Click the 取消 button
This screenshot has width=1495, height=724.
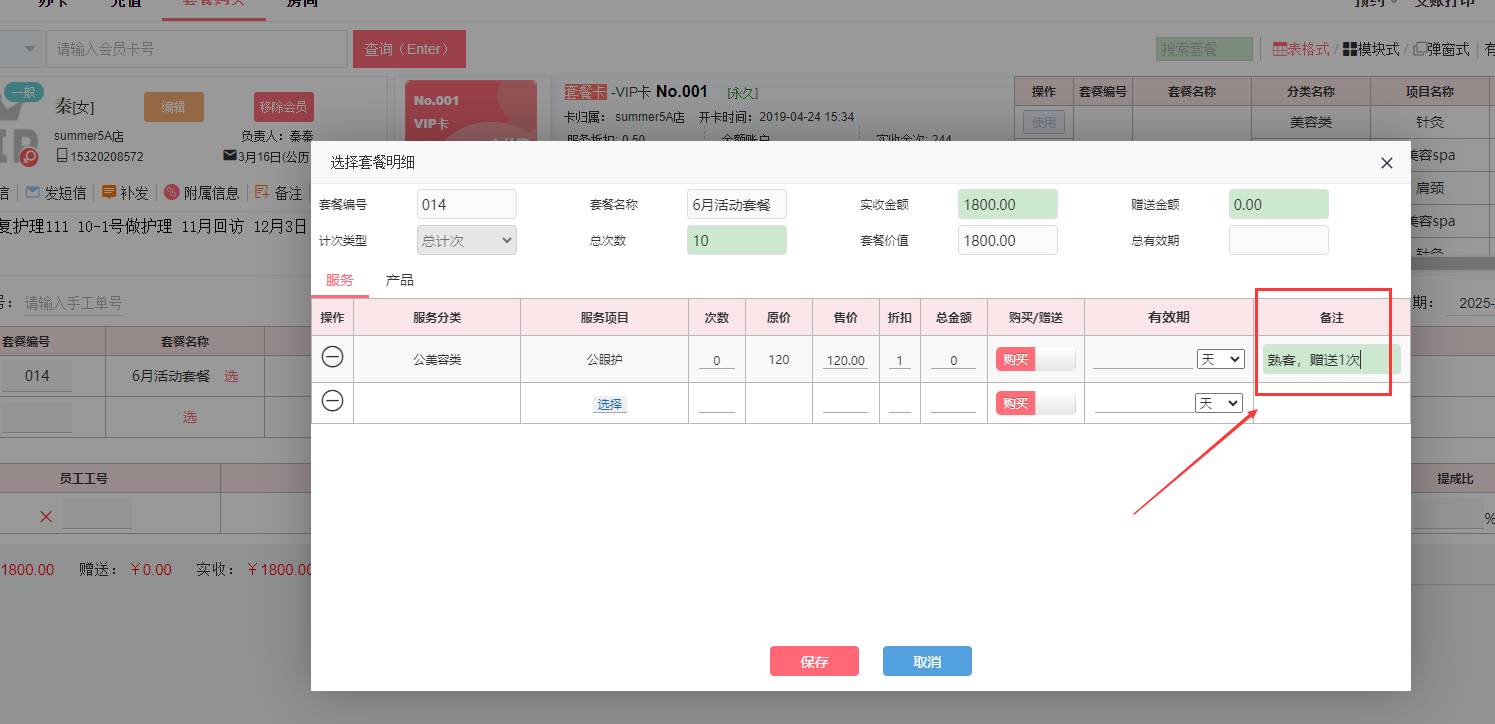point(927,662)
